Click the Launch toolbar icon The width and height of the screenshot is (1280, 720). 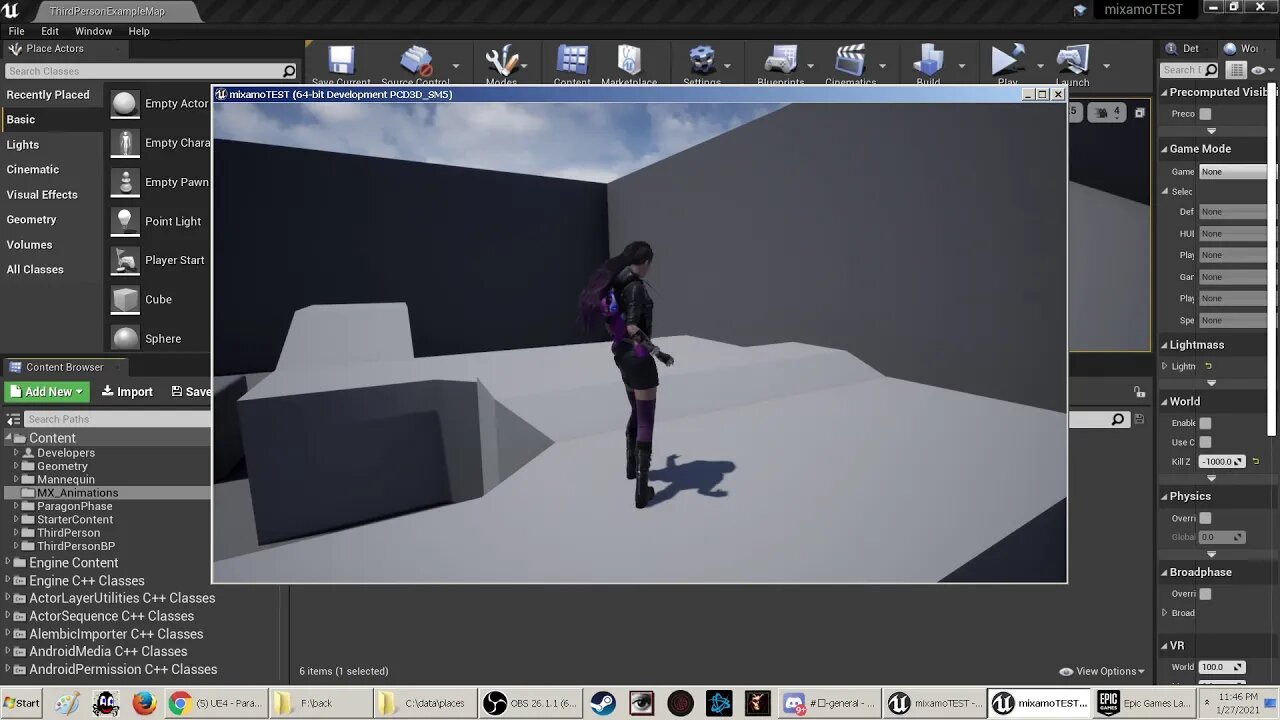1072,61
